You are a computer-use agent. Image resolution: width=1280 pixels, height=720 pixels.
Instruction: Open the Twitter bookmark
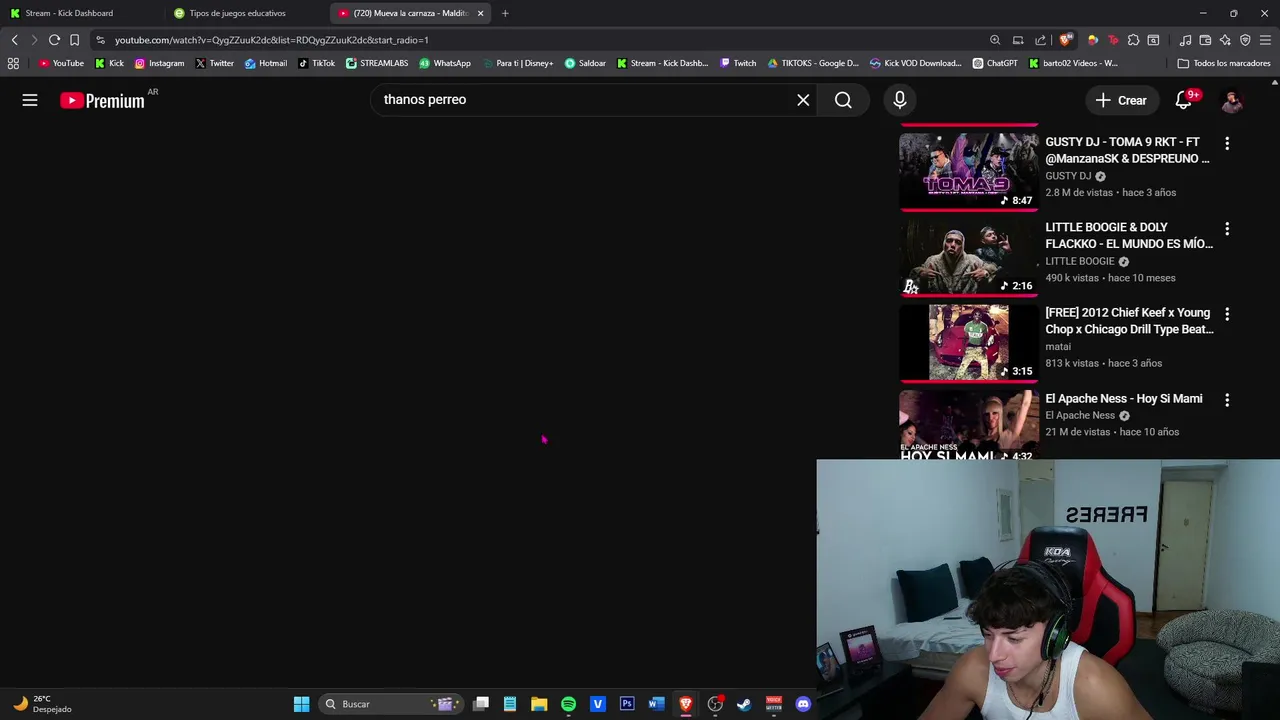pos(214,63)
